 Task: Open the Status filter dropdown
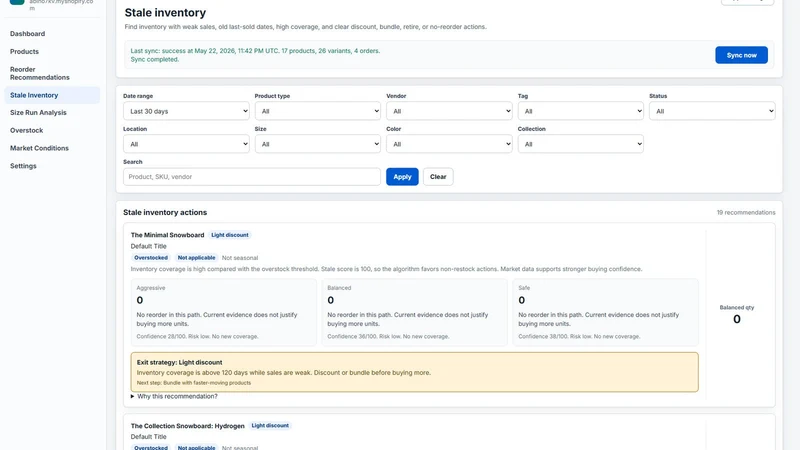[x=712, y=111]
